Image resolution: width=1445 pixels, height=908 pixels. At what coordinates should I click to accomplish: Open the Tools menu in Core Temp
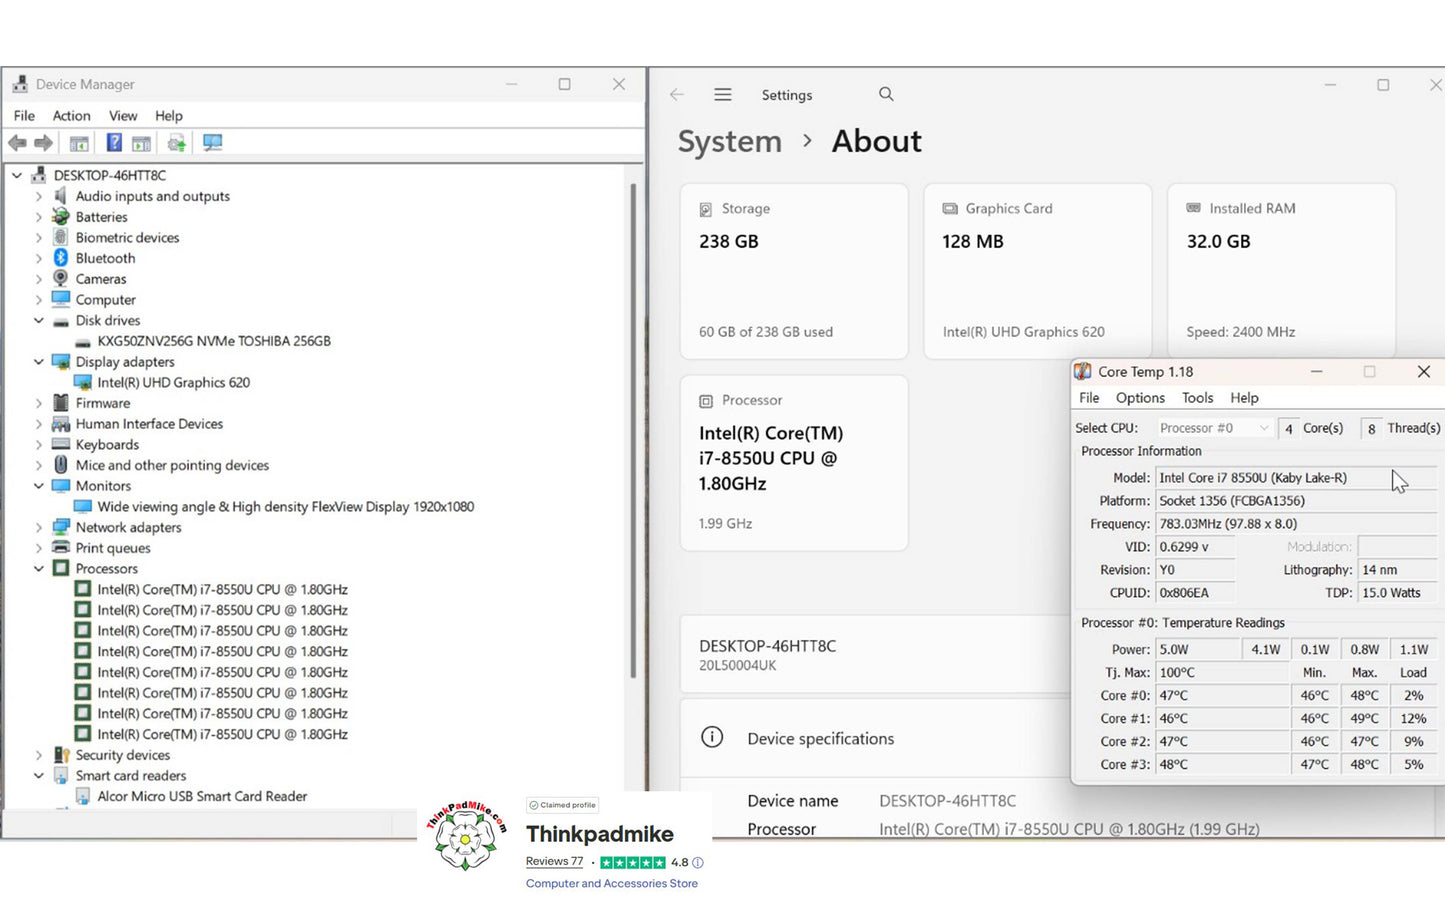(x=1197, y=398)
